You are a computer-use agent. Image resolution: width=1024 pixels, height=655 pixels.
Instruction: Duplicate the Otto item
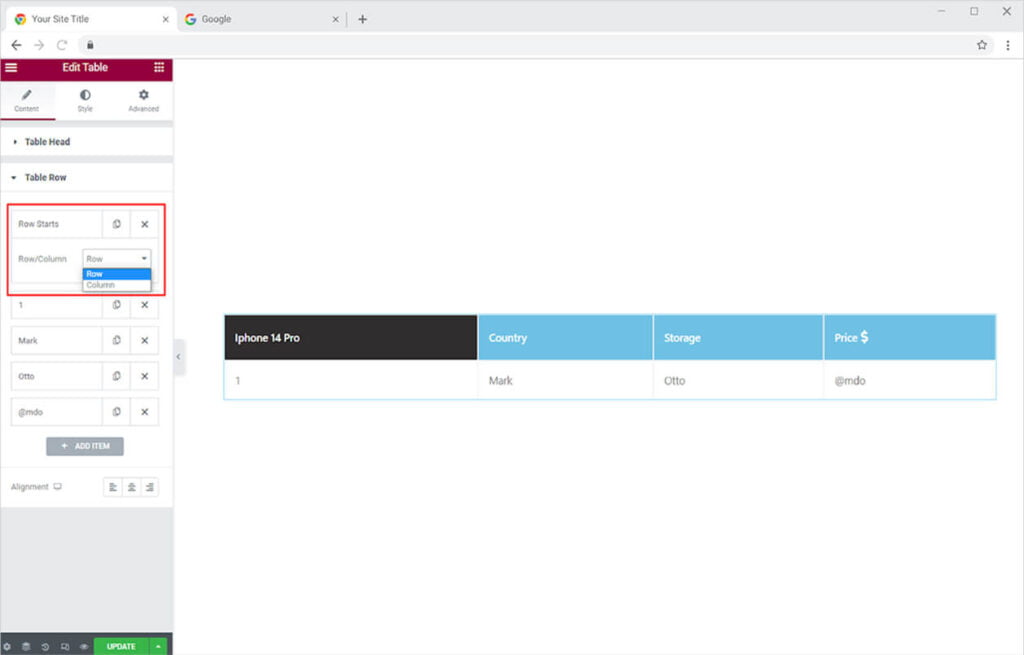(116, 377)
